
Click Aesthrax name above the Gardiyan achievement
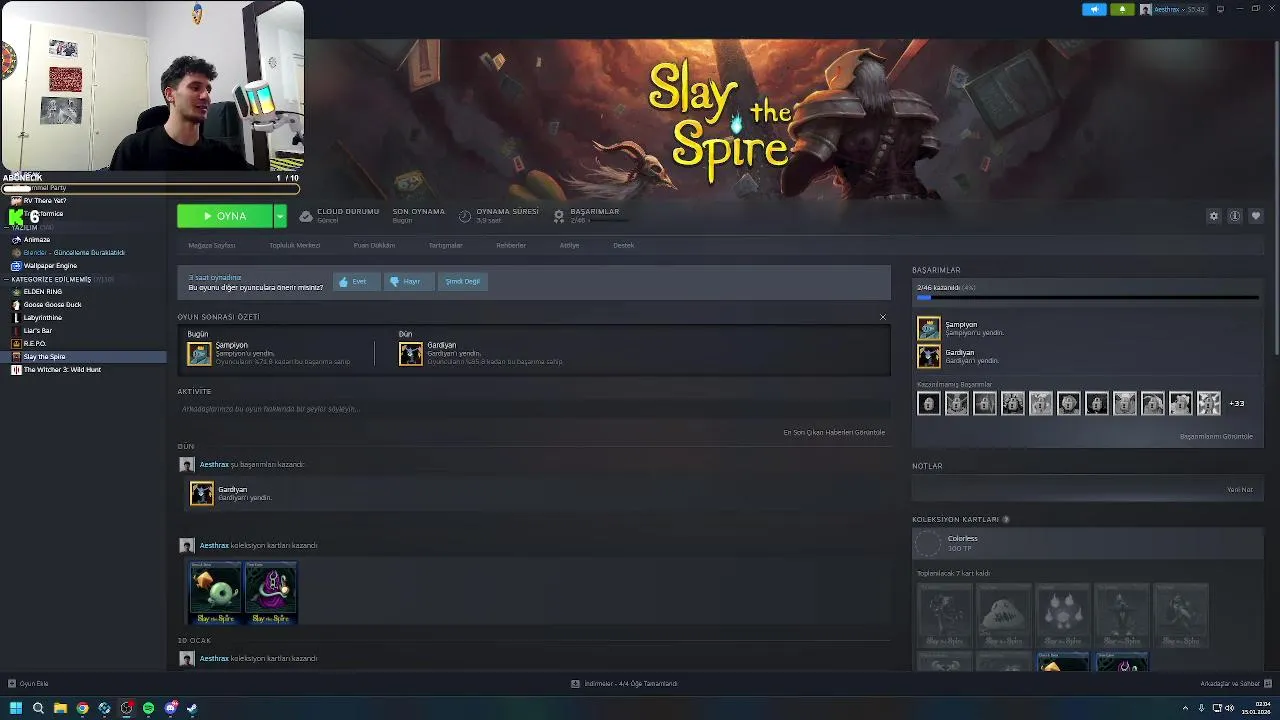tap(214, 464)
